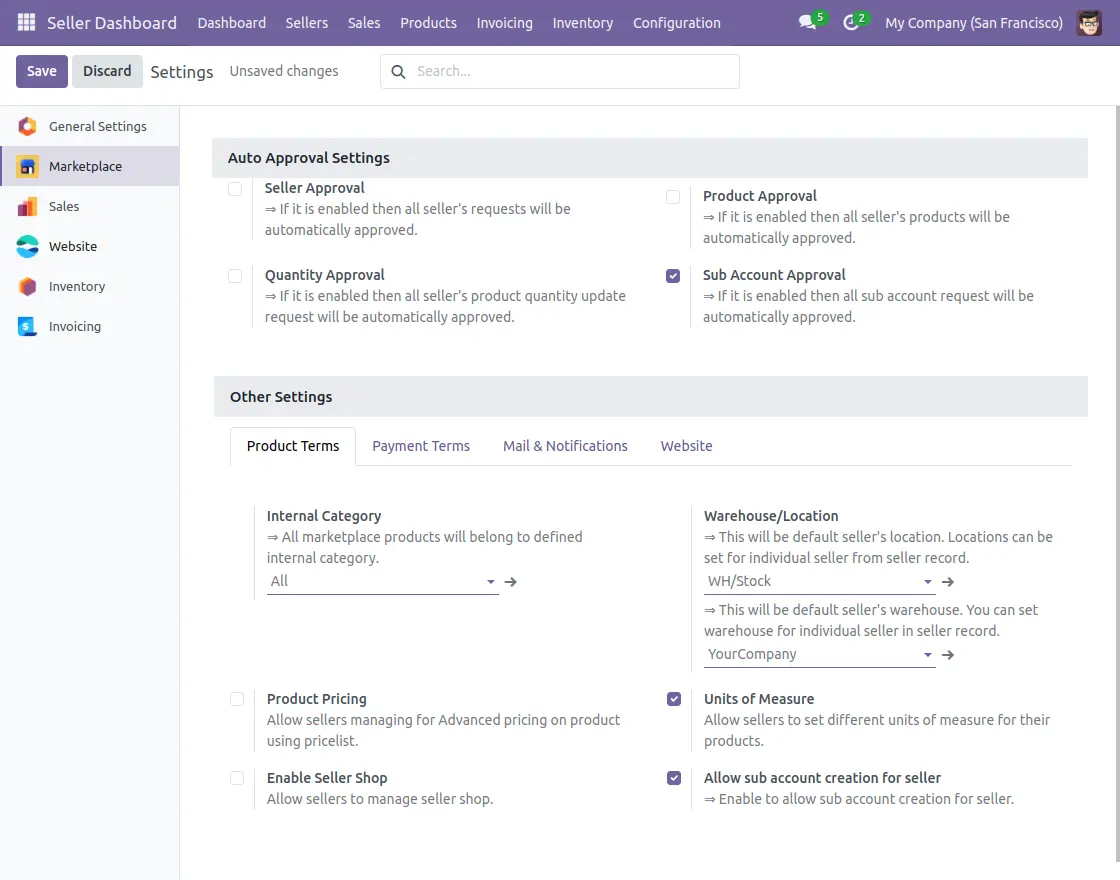The height and width of the screenshot is (880, 1120).
Task: Open the Sellers menu
Action: (306, 22)
